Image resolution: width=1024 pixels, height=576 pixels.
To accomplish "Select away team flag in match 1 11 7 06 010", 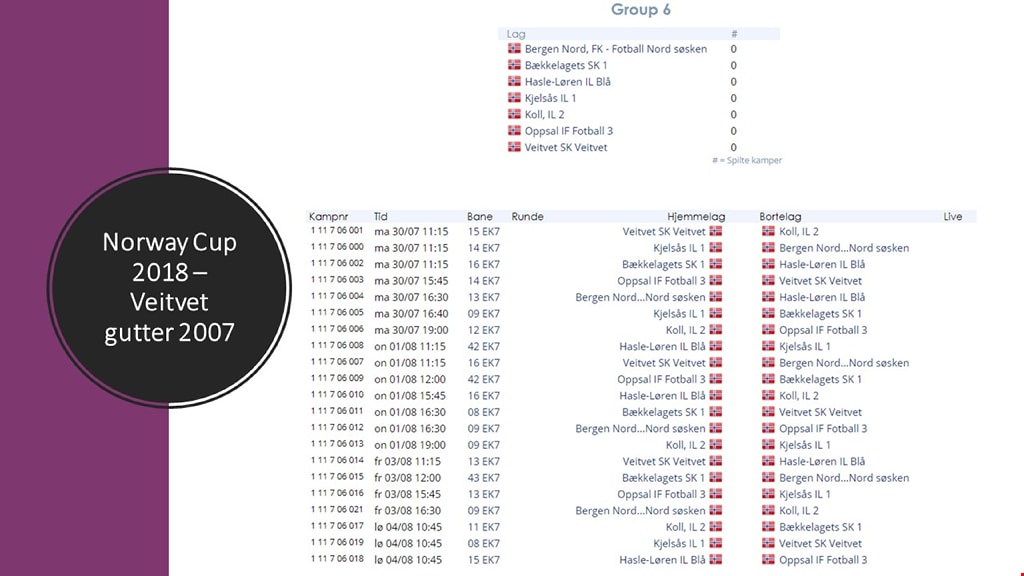I will pyautogui.click(x=768, y=395).
